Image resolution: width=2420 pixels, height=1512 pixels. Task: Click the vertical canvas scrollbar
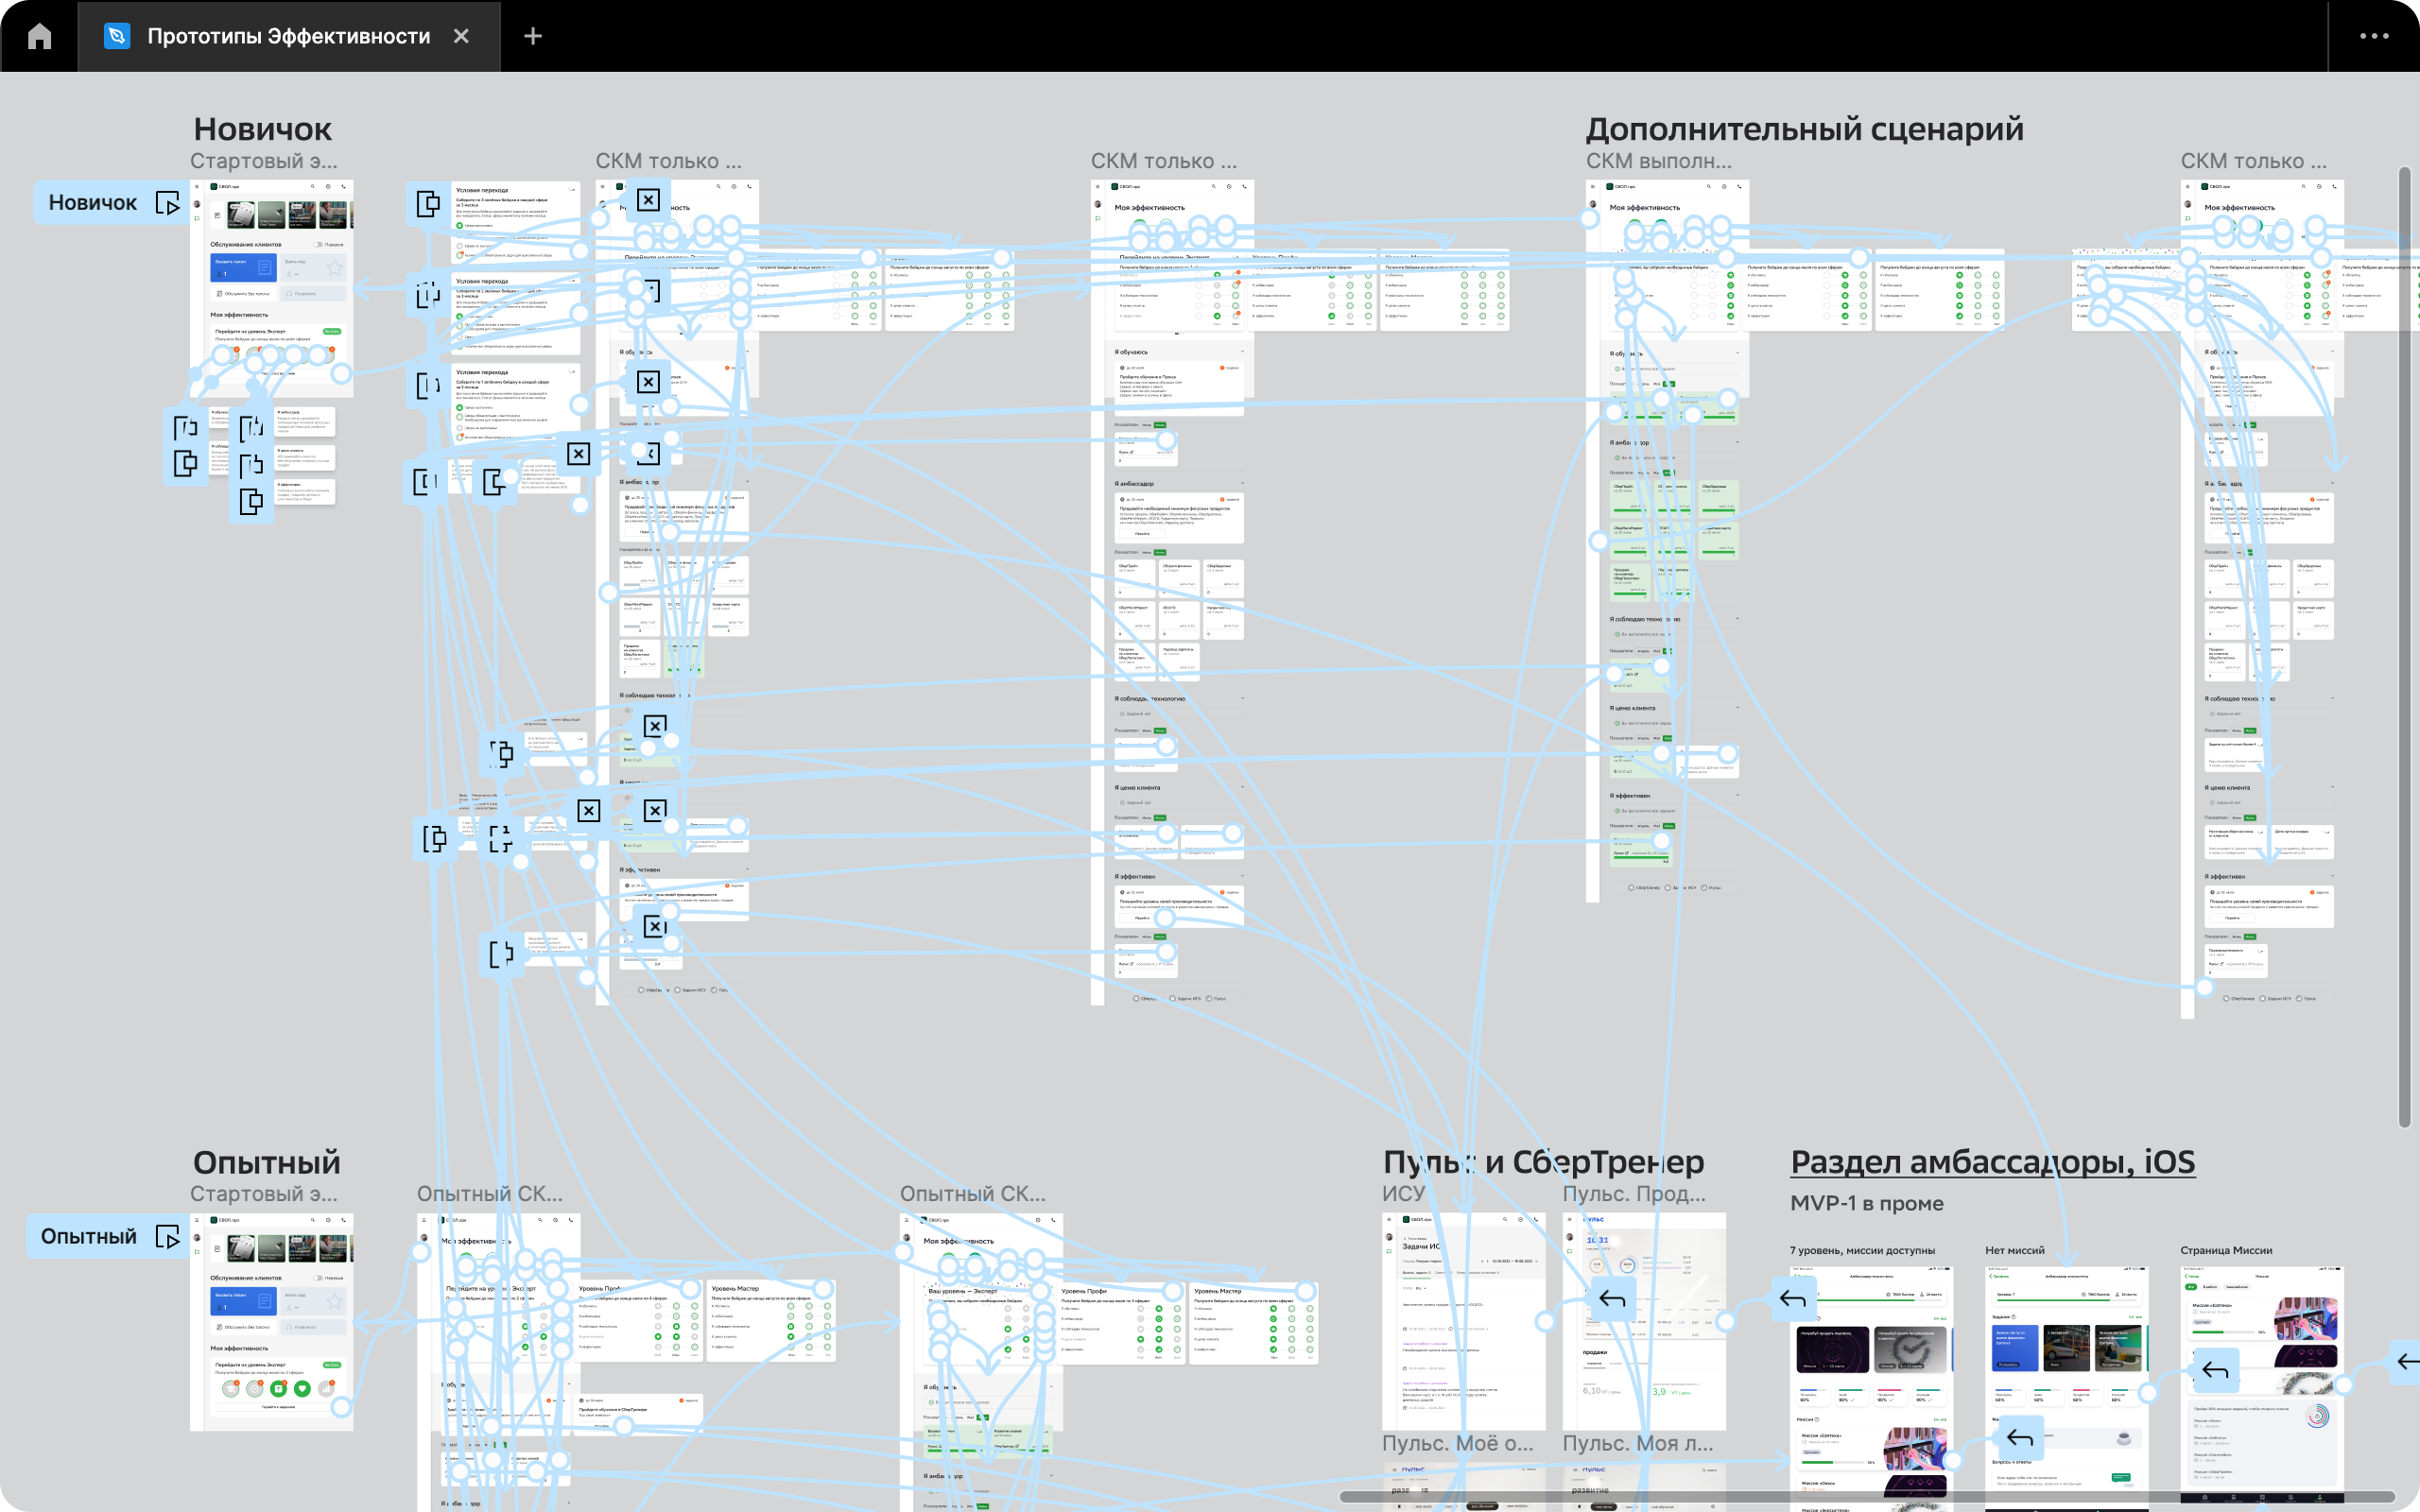[2404, 640]
